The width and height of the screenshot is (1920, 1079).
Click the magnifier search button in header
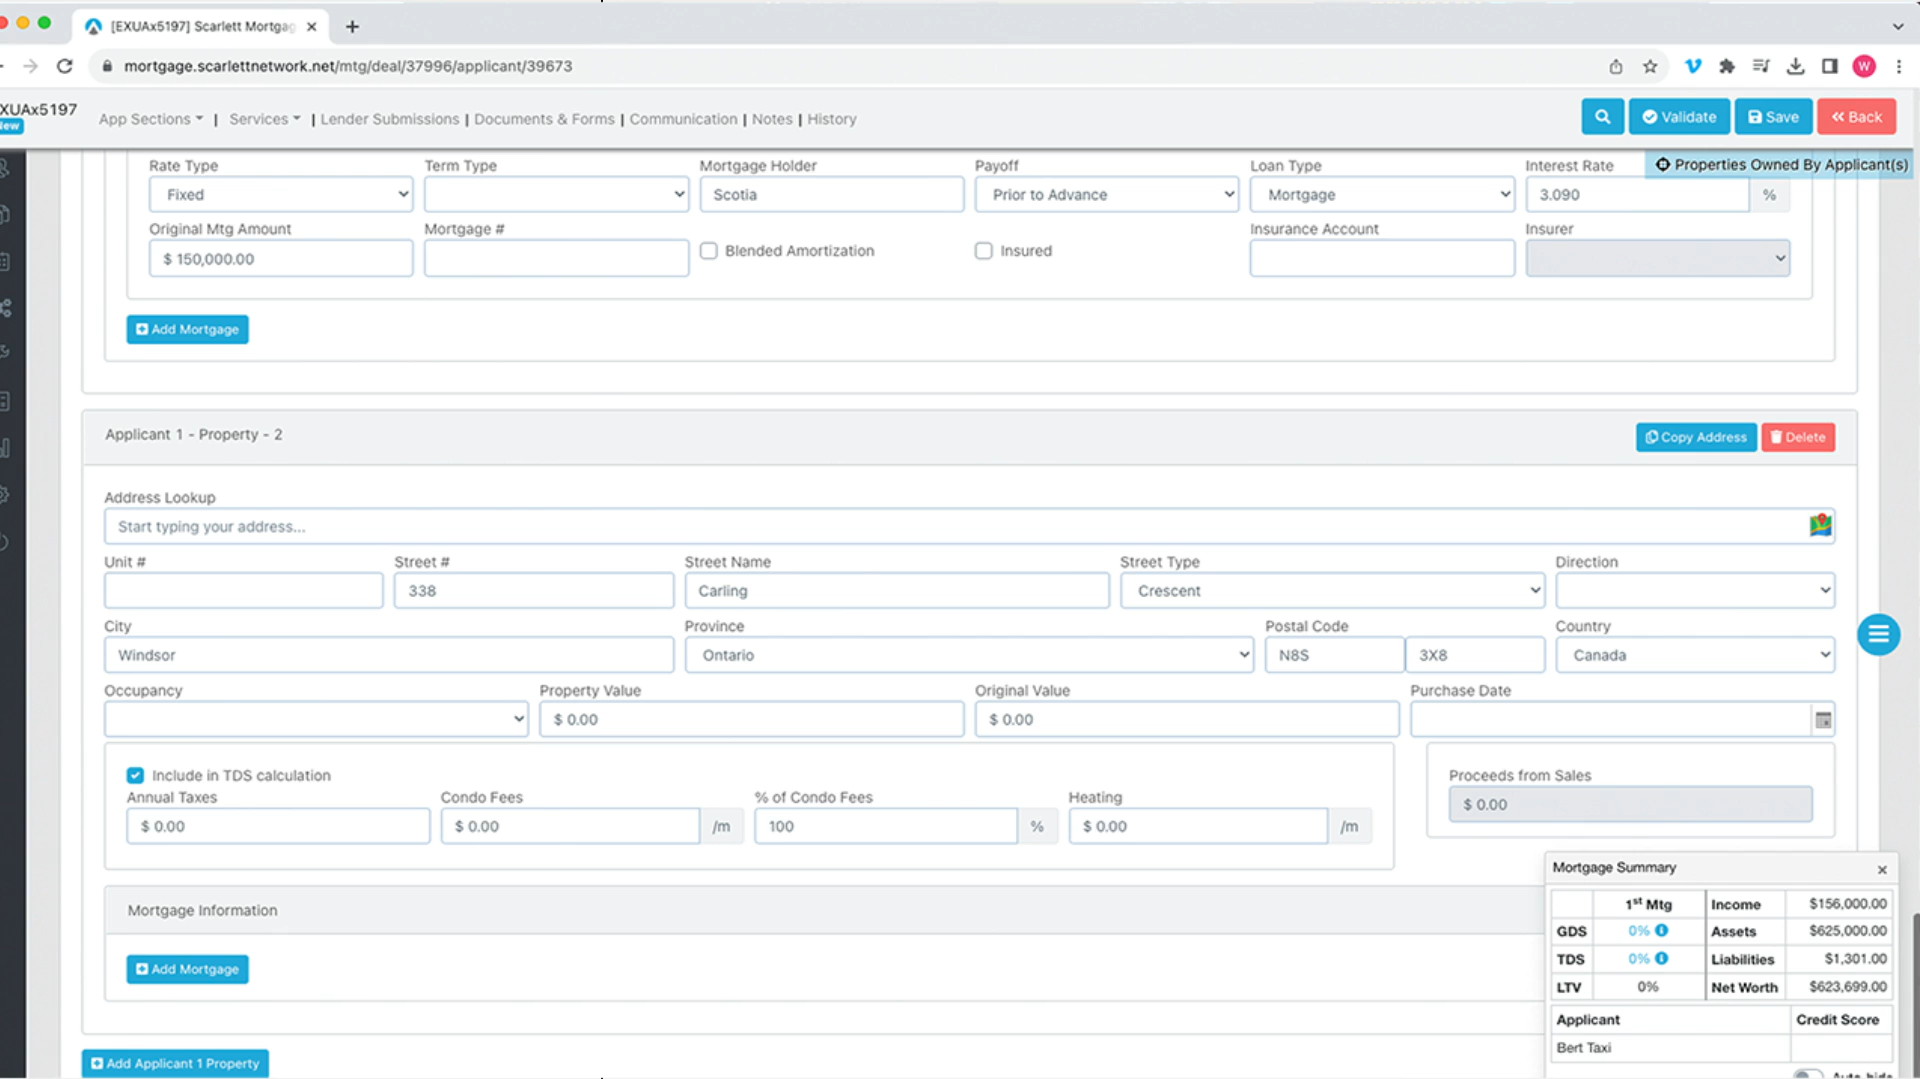pyautogui.click(x=1602, y=117)
